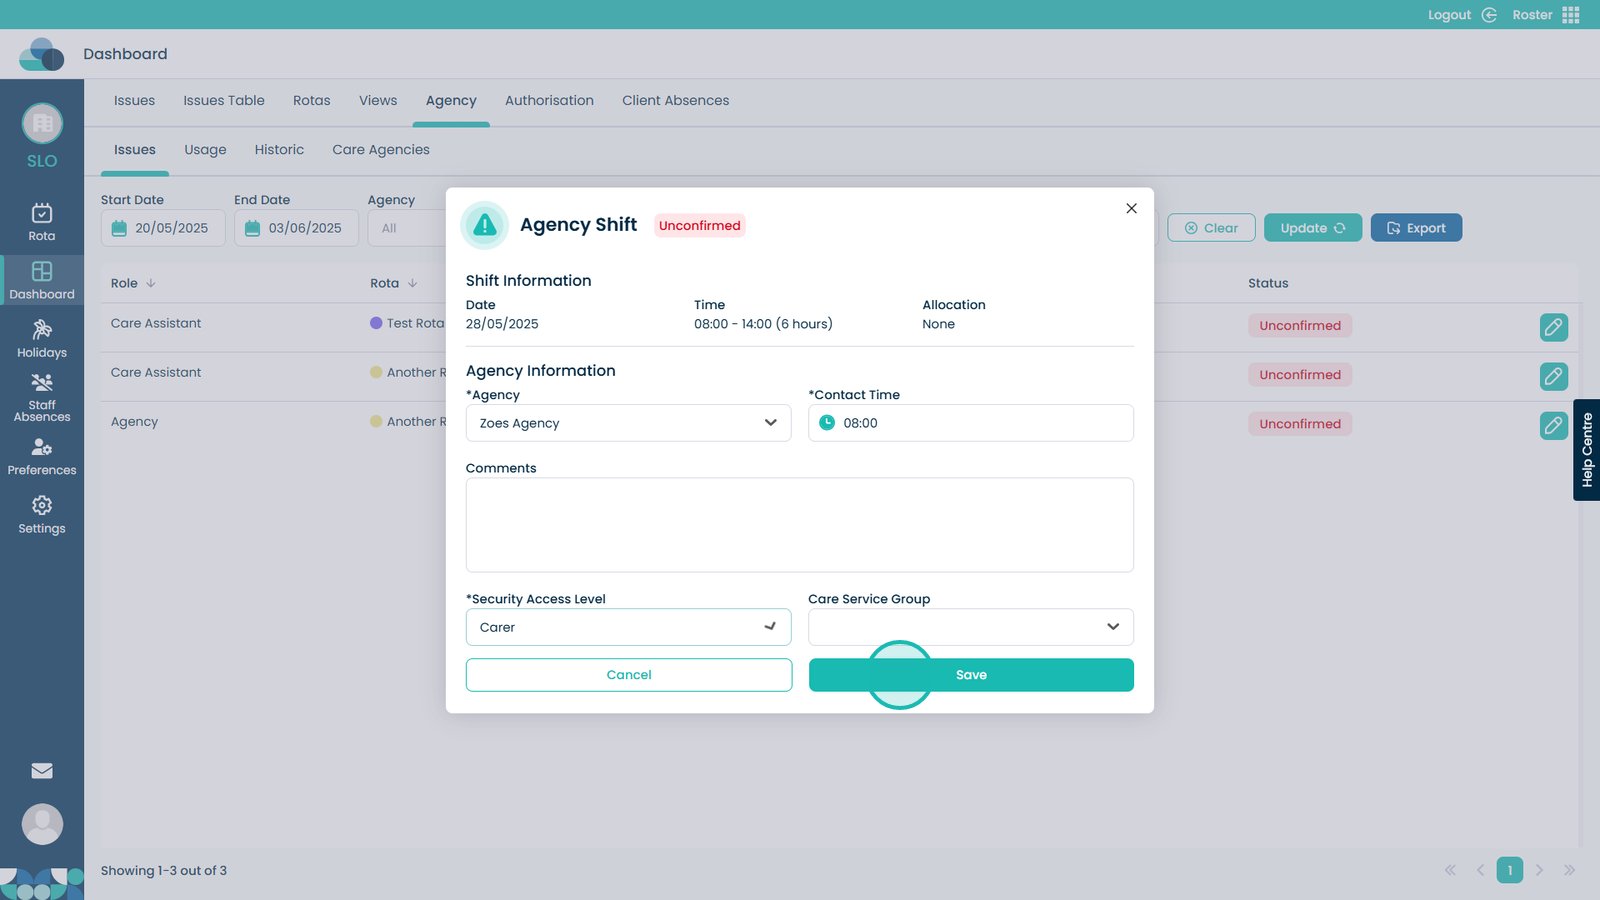Save the agency shift
Image resolution: width=1600 pixels, height=900 pixels.
(970, 675)
